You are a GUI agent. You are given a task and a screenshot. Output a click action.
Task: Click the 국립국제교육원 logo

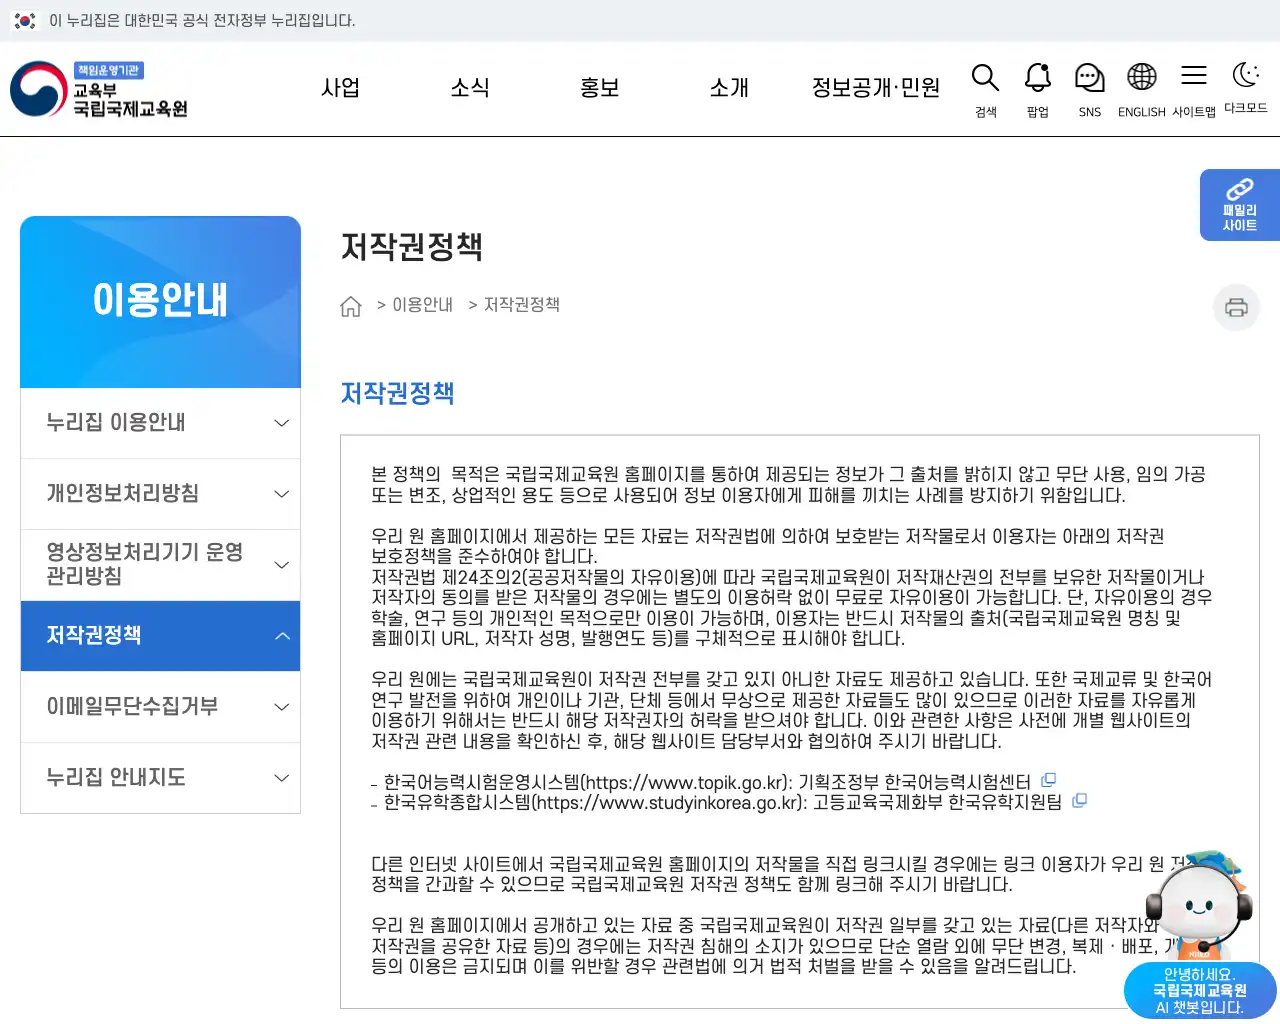coord(100,89)
